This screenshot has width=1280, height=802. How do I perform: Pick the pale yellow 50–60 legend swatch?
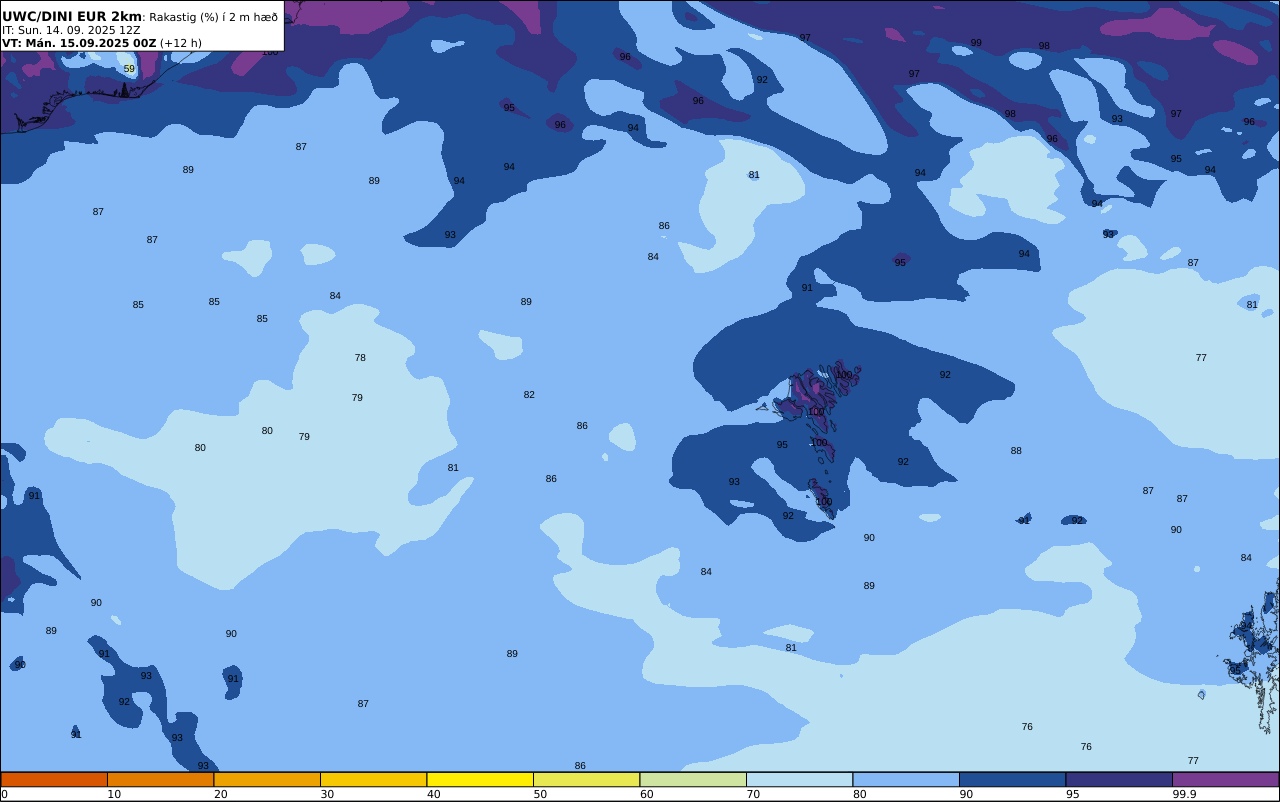tap(587, 779)
